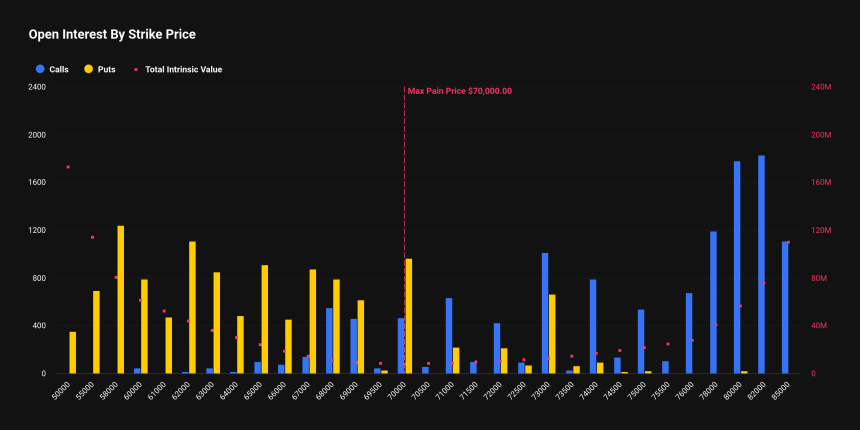Image resolution: width=860 pixels, height=430 pixels.
Task: Select the blue call bar at 78000 strike
Action: click(x=713, y=302)
